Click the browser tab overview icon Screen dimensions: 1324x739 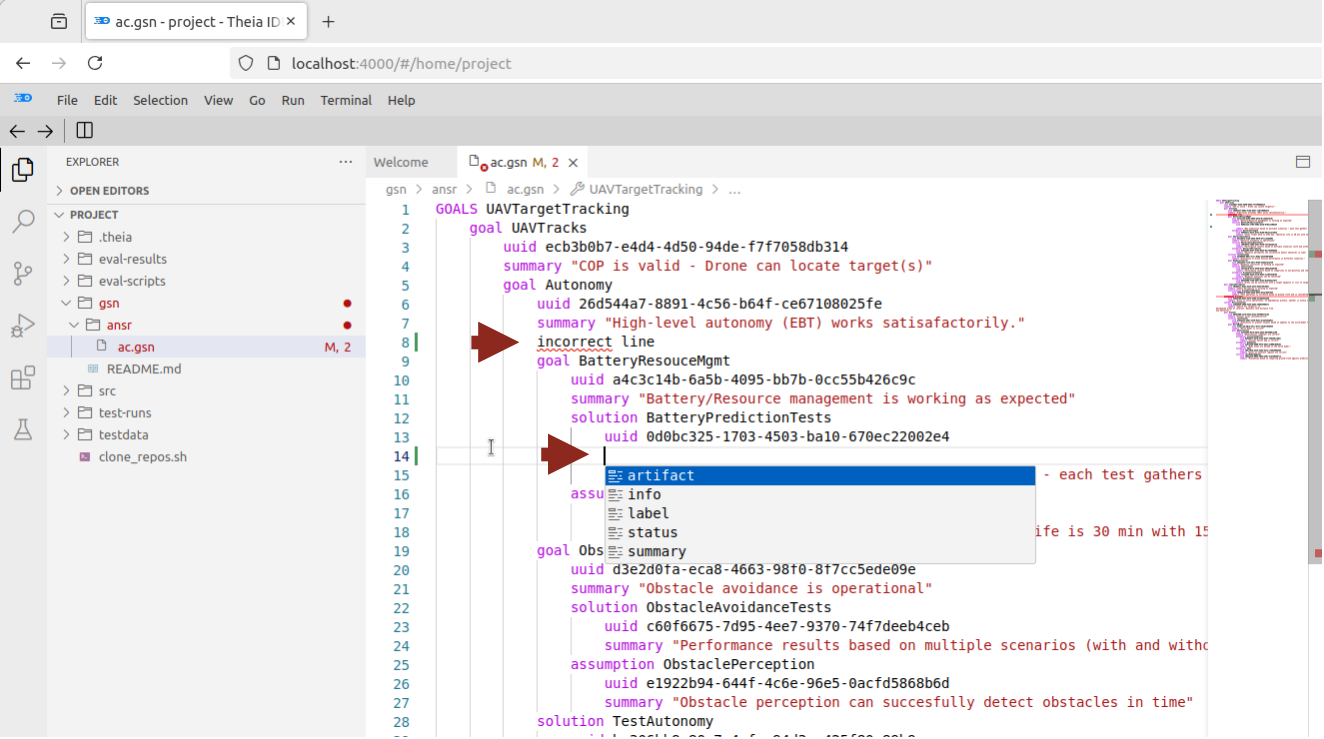point(59,21)
